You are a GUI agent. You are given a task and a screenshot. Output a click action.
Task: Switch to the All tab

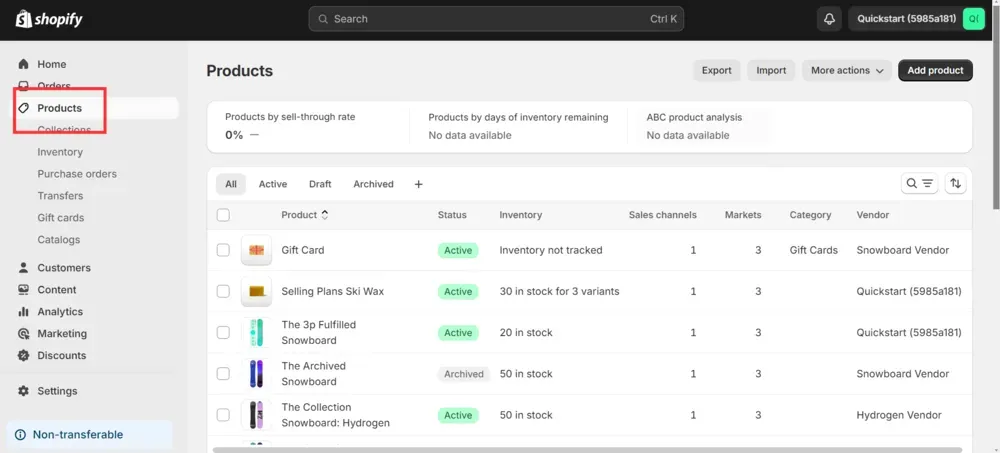(x=231, y=184)
